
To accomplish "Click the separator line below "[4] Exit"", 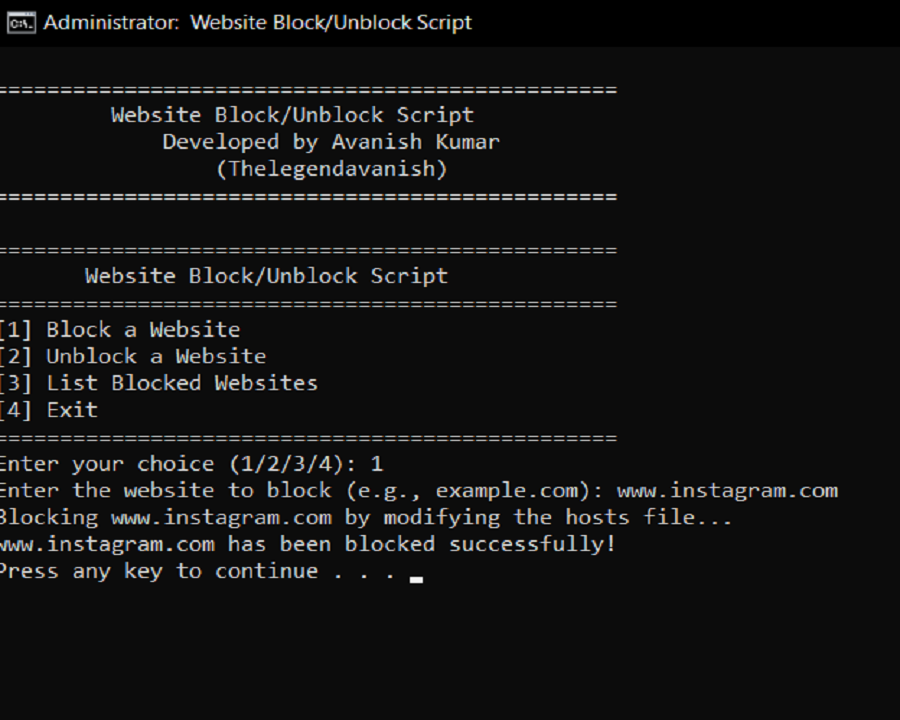I will (308, 438).
